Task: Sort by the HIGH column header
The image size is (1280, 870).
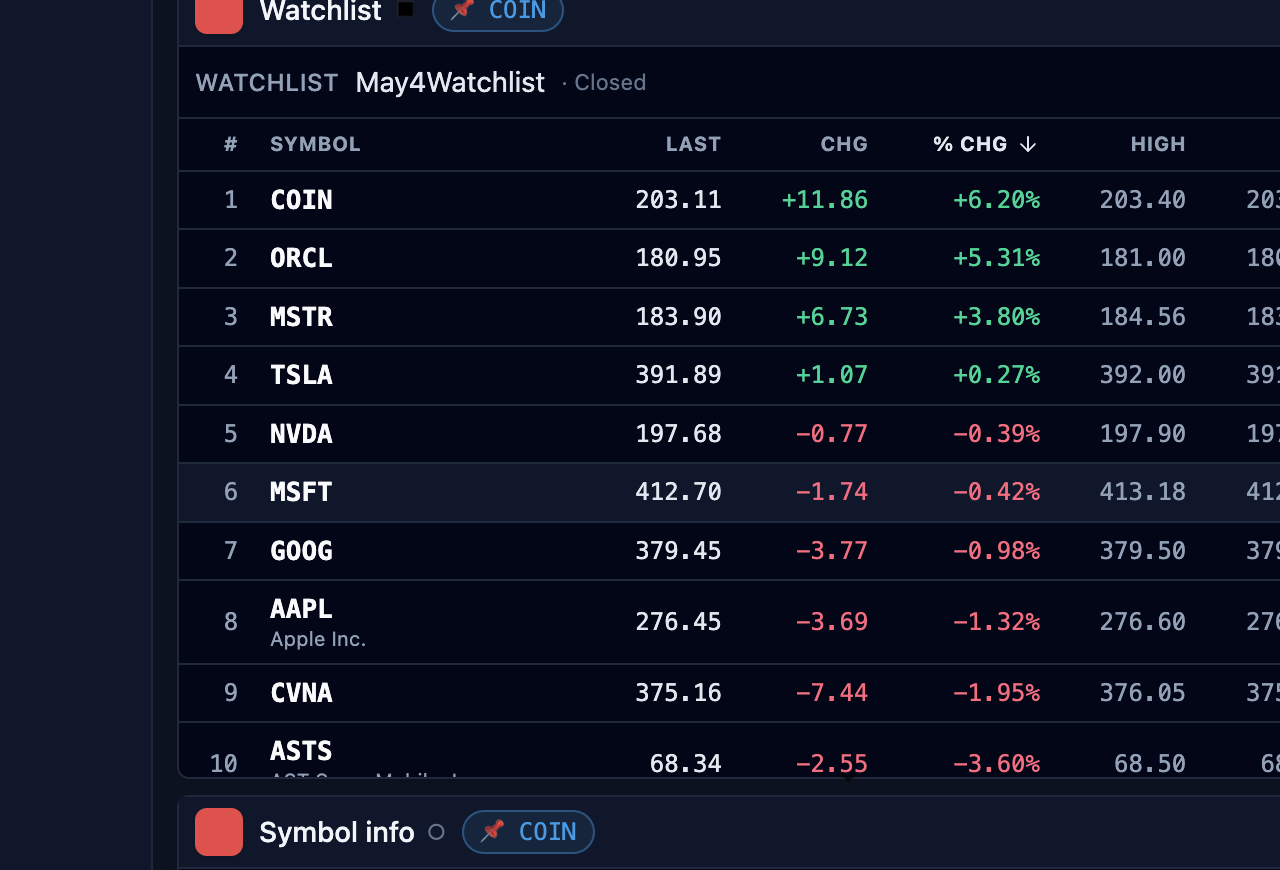Action: 1158,144
